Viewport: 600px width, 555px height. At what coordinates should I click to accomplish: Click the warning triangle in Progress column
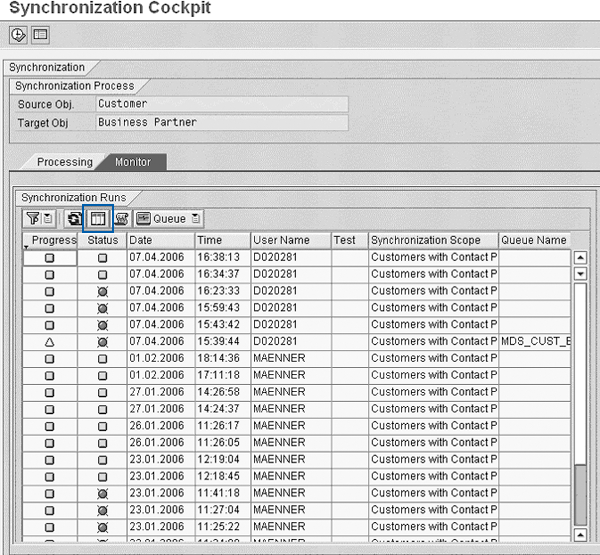click(49, 342)
